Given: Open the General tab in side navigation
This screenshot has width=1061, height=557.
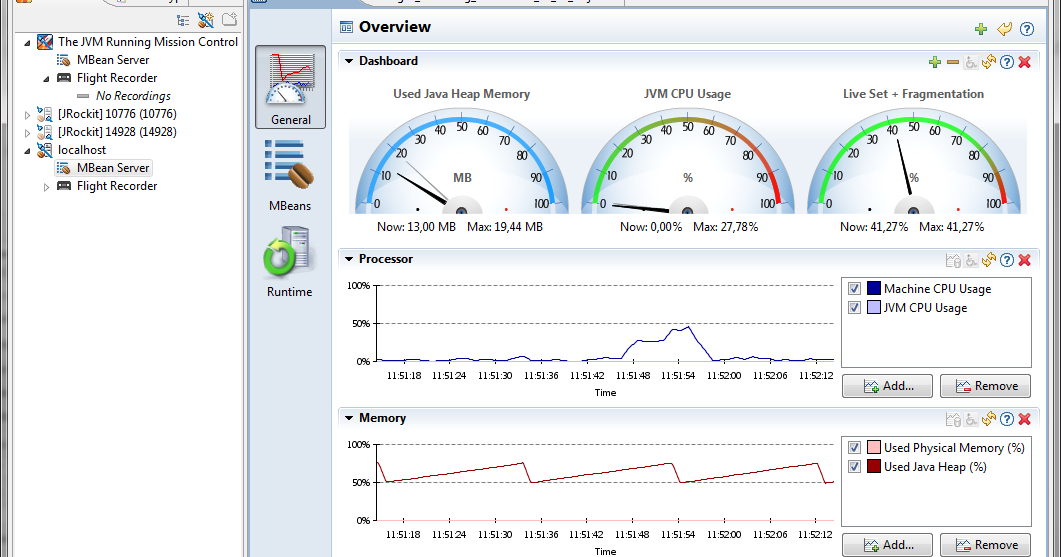Looking at the screenshot, I should [x=290, y=87].
